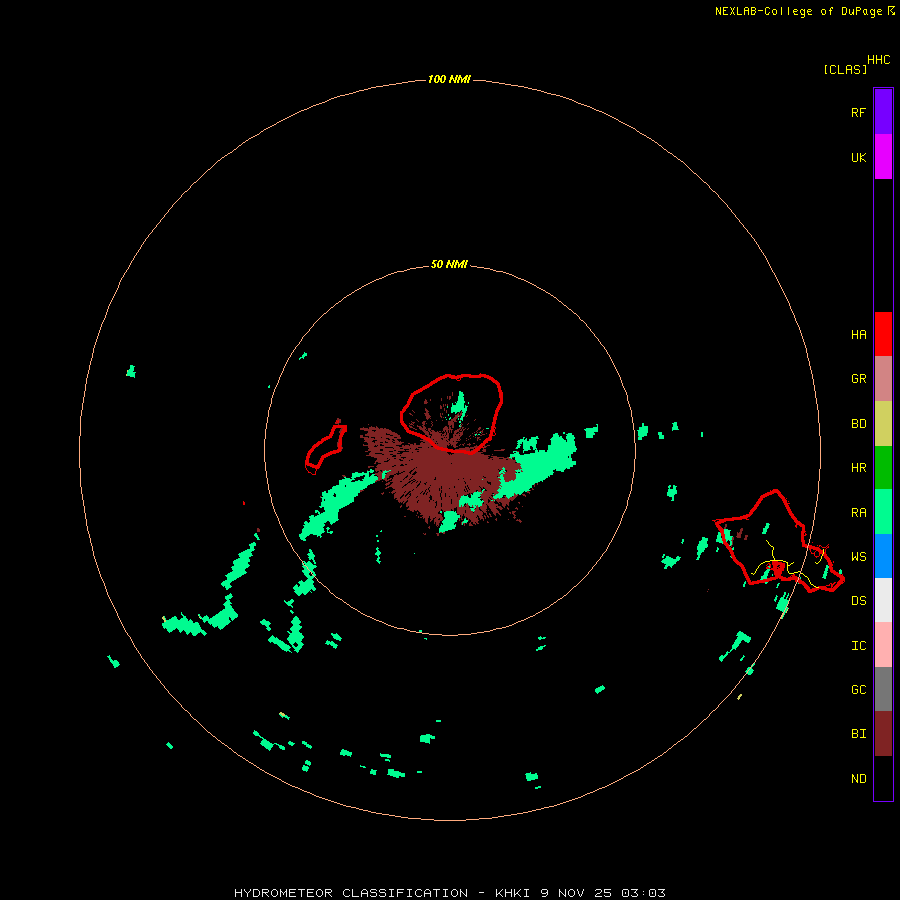Image resolution: width=900 pixels, height=900 pixels.
Task: Click the GC legend label
Action: tap(858, 689)
